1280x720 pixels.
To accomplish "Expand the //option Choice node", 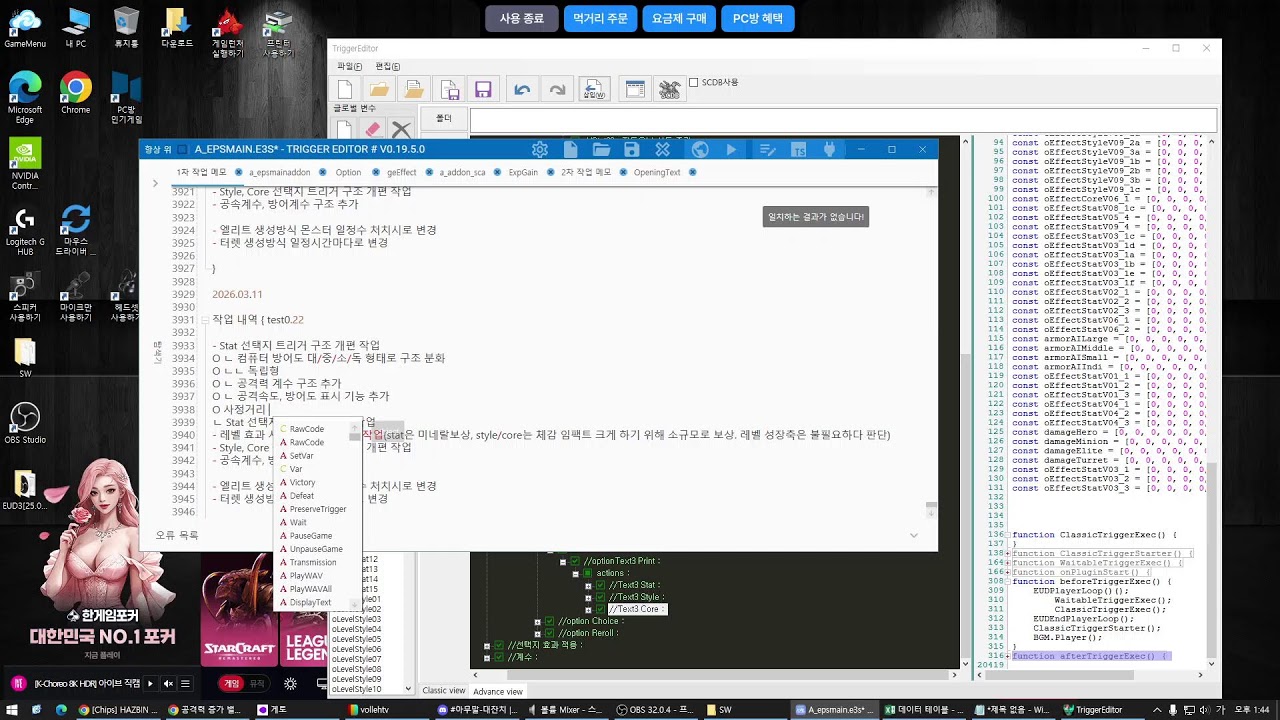I will (538, 622).
